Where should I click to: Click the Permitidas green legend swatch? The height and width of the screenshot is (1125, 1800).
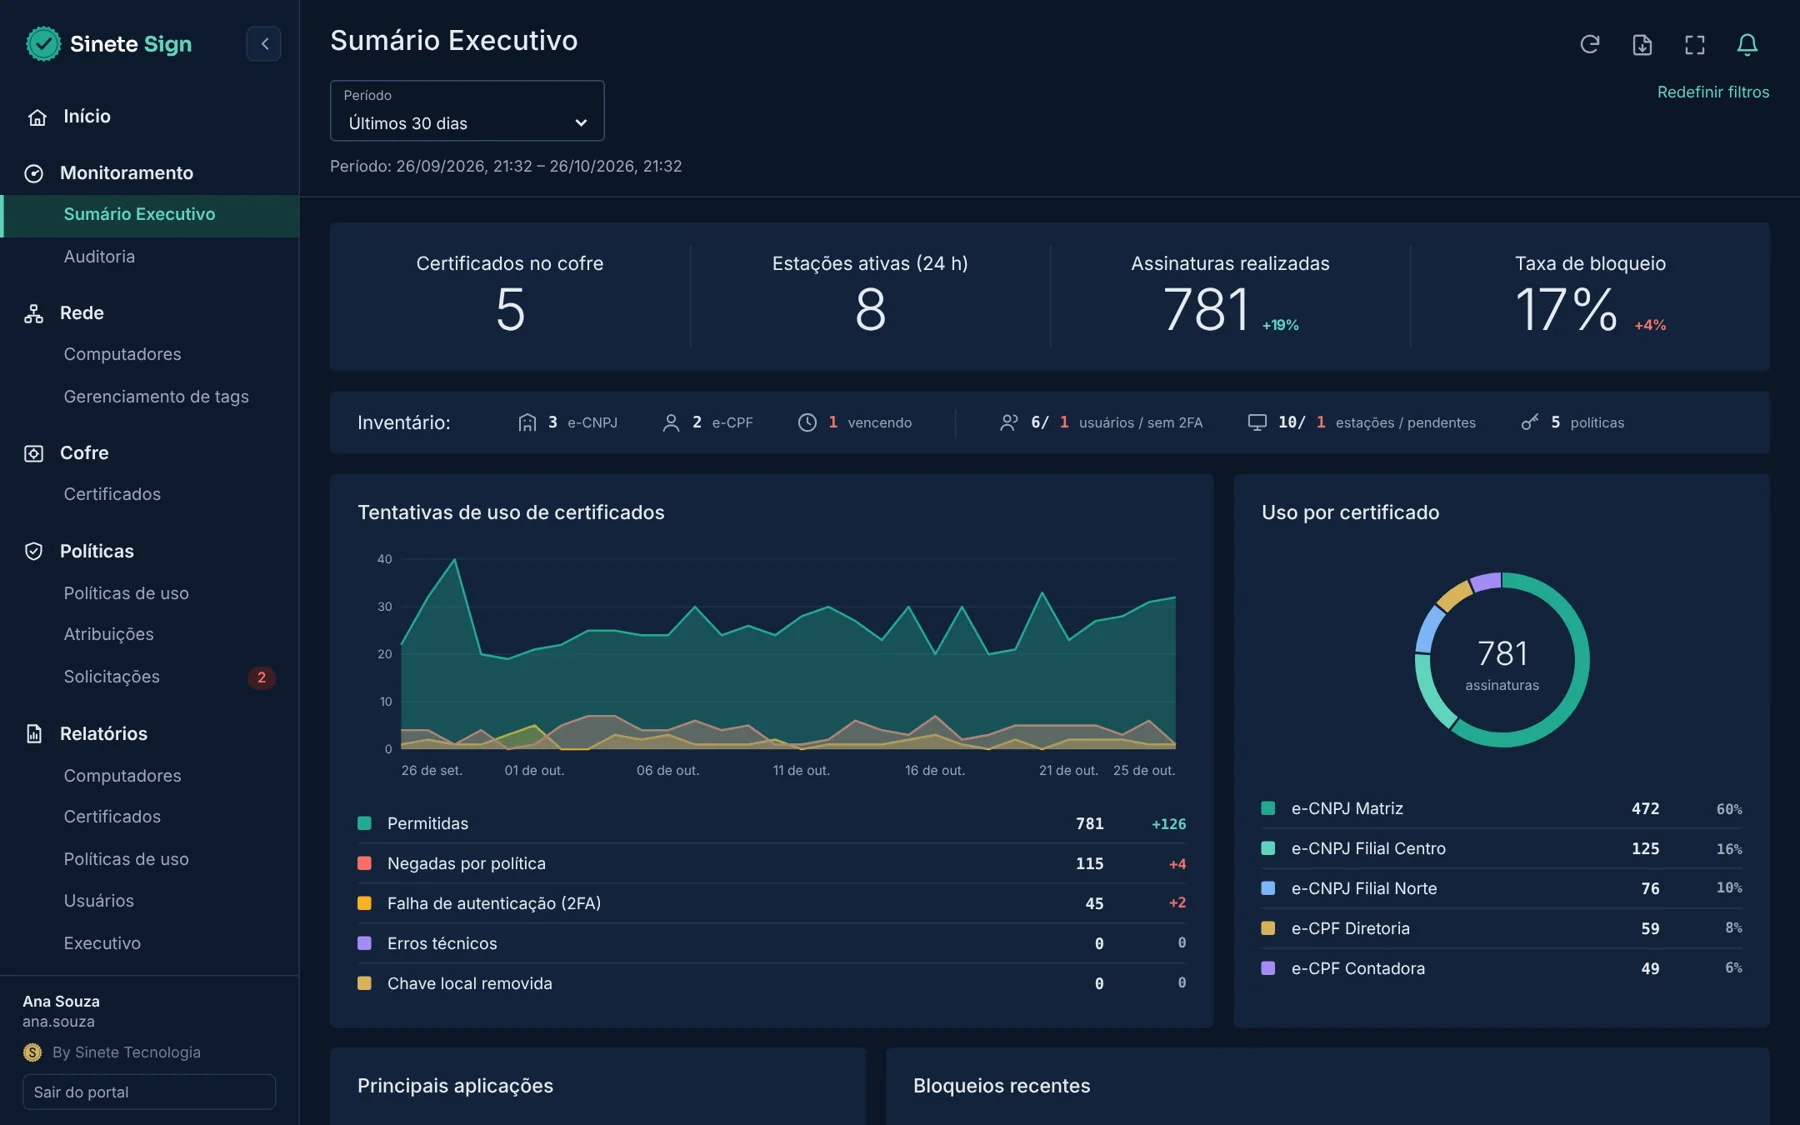click(x=364, y=823)
